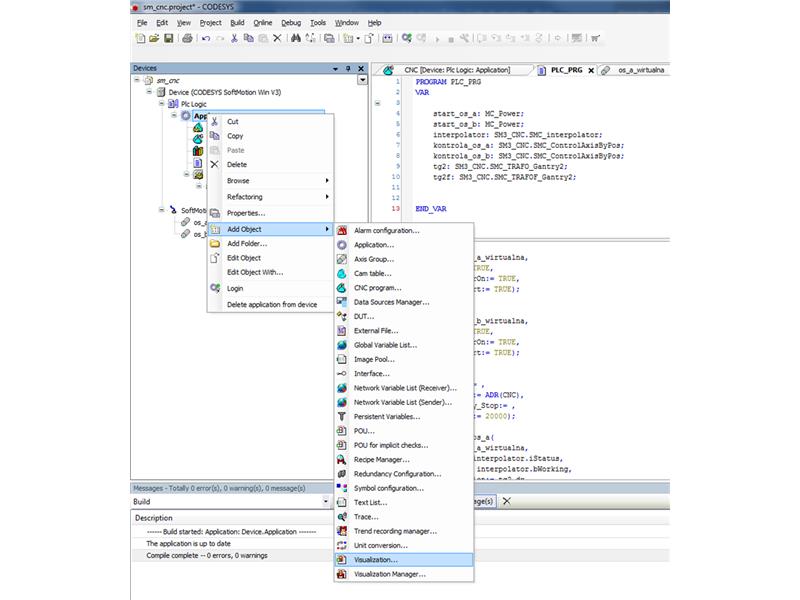The height and width of the screenshot is (600, 800).
Task: Click the scissors Cut icon in the toolbar
Action: (234, 38)
